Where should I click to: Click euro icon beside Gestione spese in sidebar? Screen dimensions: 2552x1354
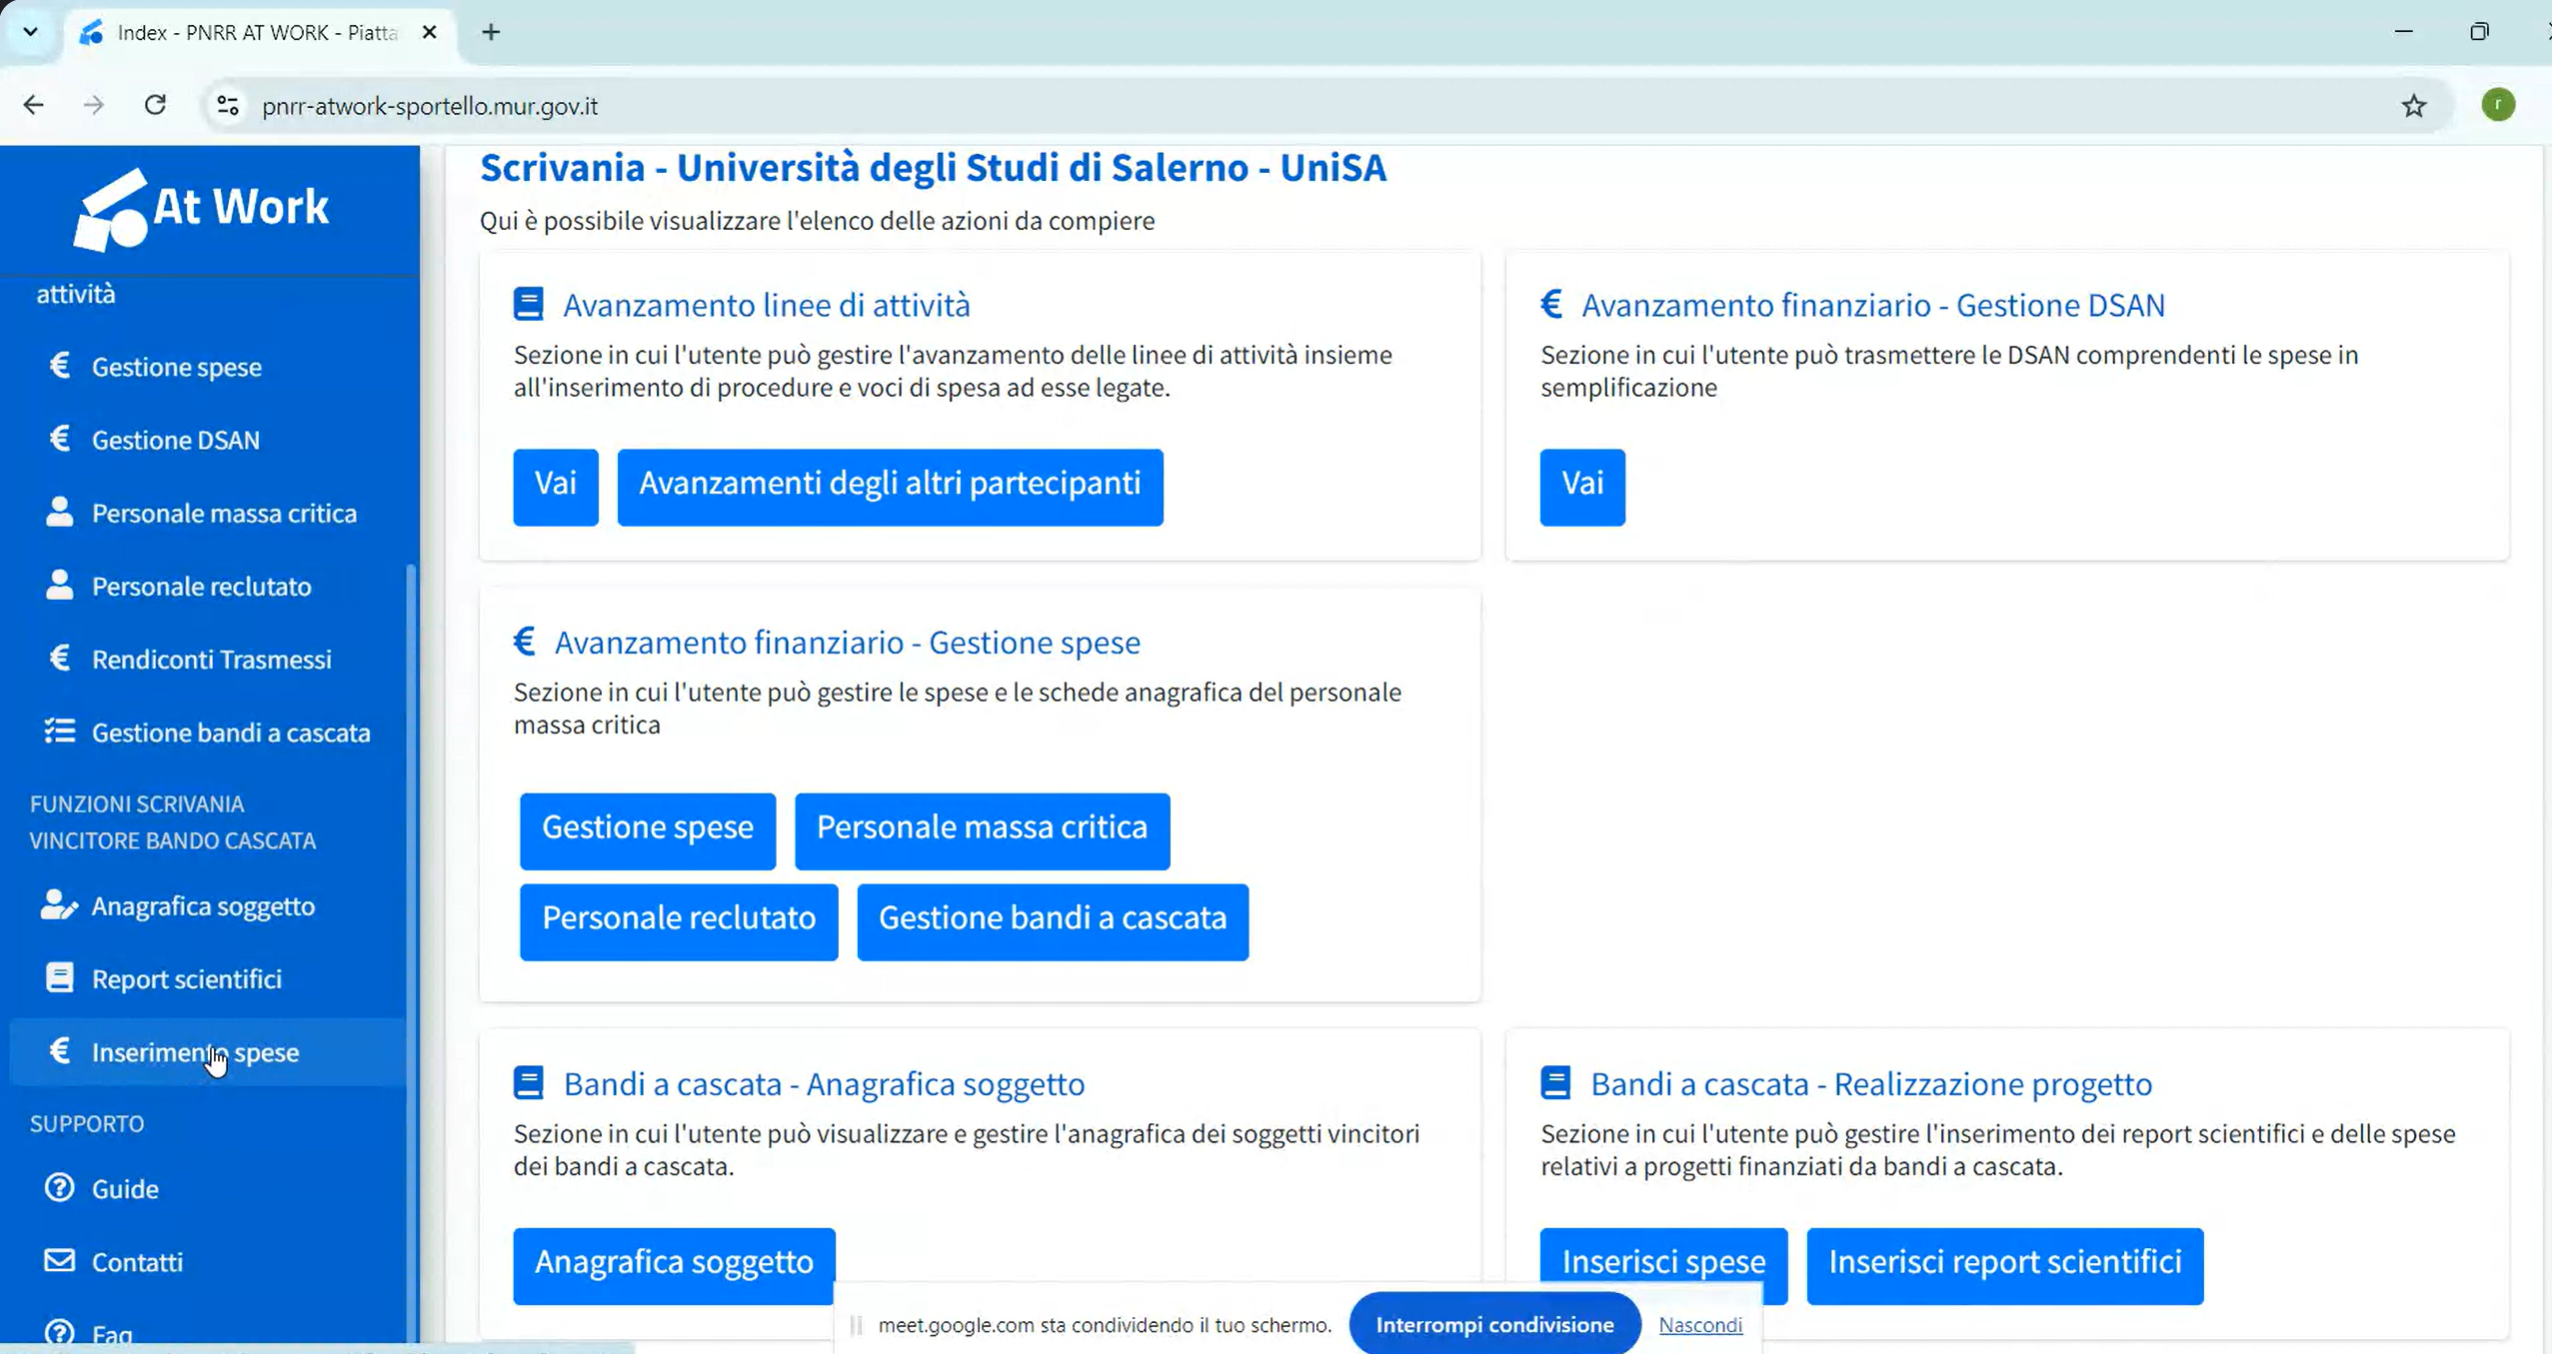pyautogui.click(x=60, y=366)
